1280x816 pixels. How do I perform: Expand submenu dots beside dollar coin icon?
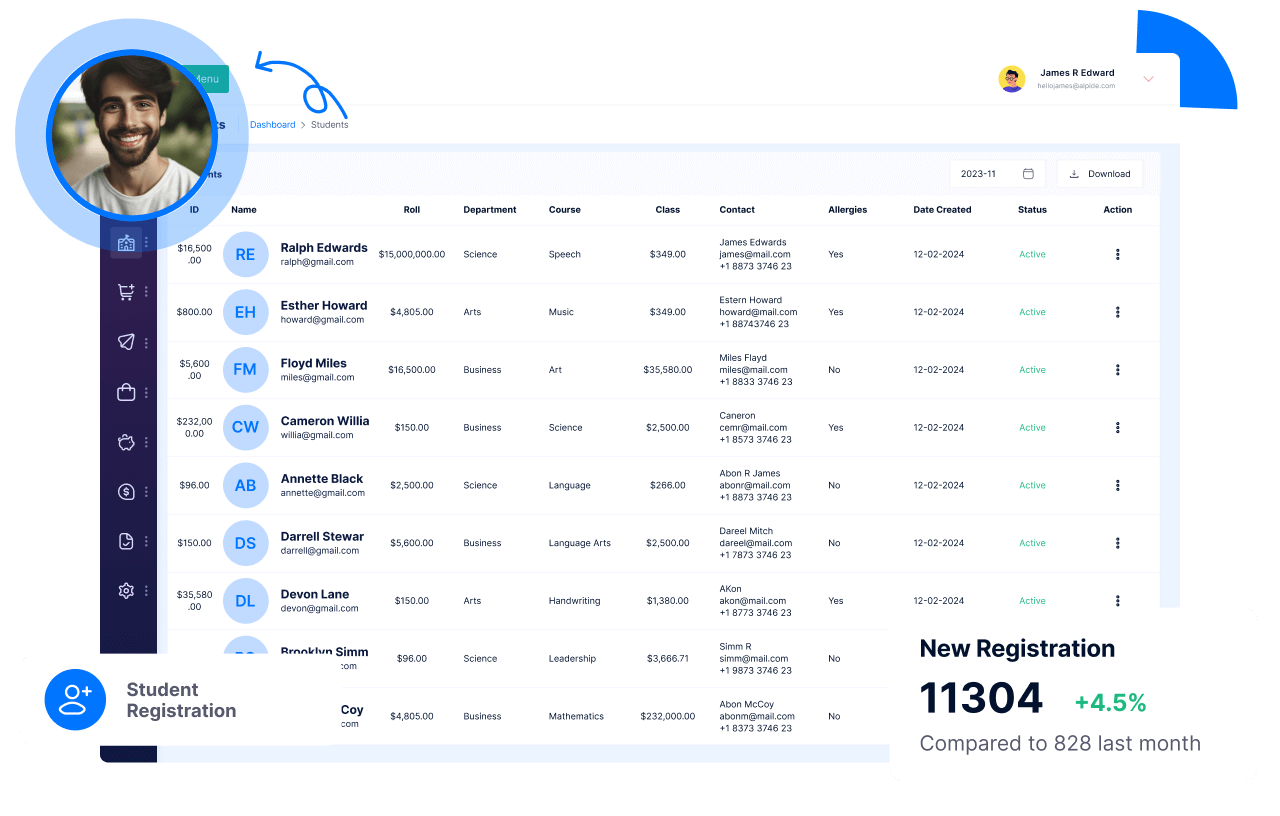point(146,491)
